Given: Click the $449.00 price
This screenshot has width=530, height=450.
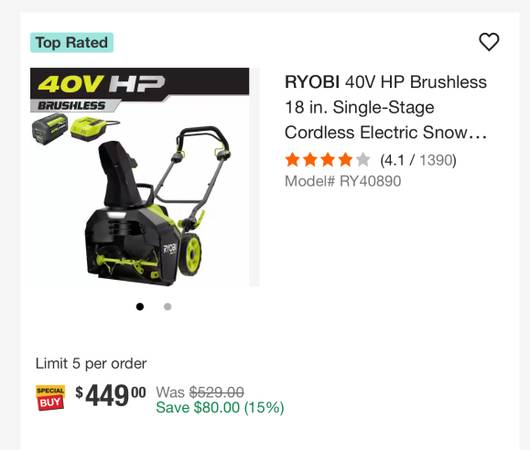Looking at the screenshot, I should tap(111, 395).
